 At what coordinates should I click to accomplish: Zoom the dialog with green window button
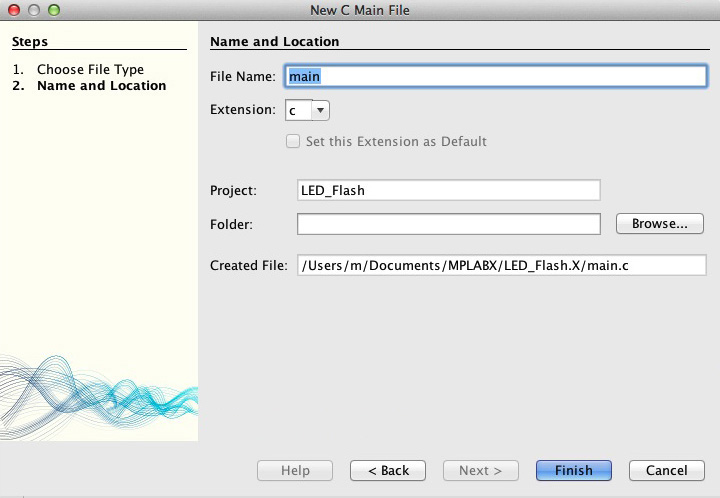tap(53, 10)
